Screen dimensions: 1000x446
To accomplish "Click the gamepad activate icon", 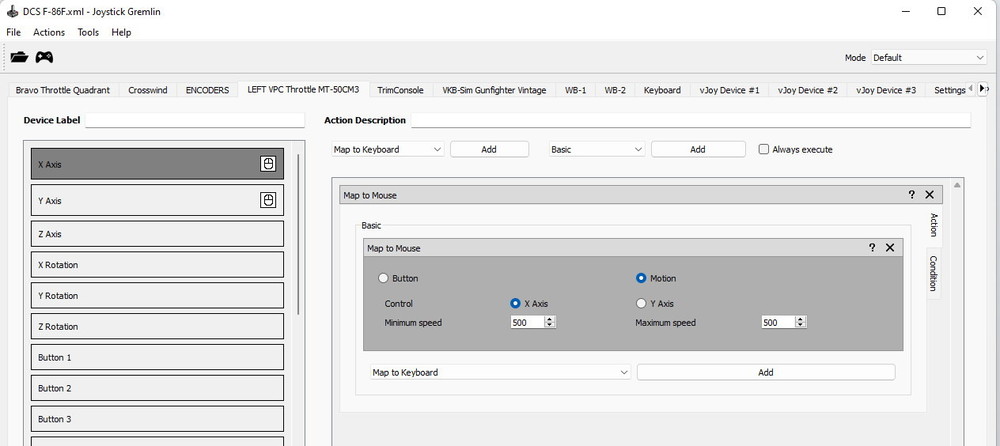I will click(x=45, y=57).
